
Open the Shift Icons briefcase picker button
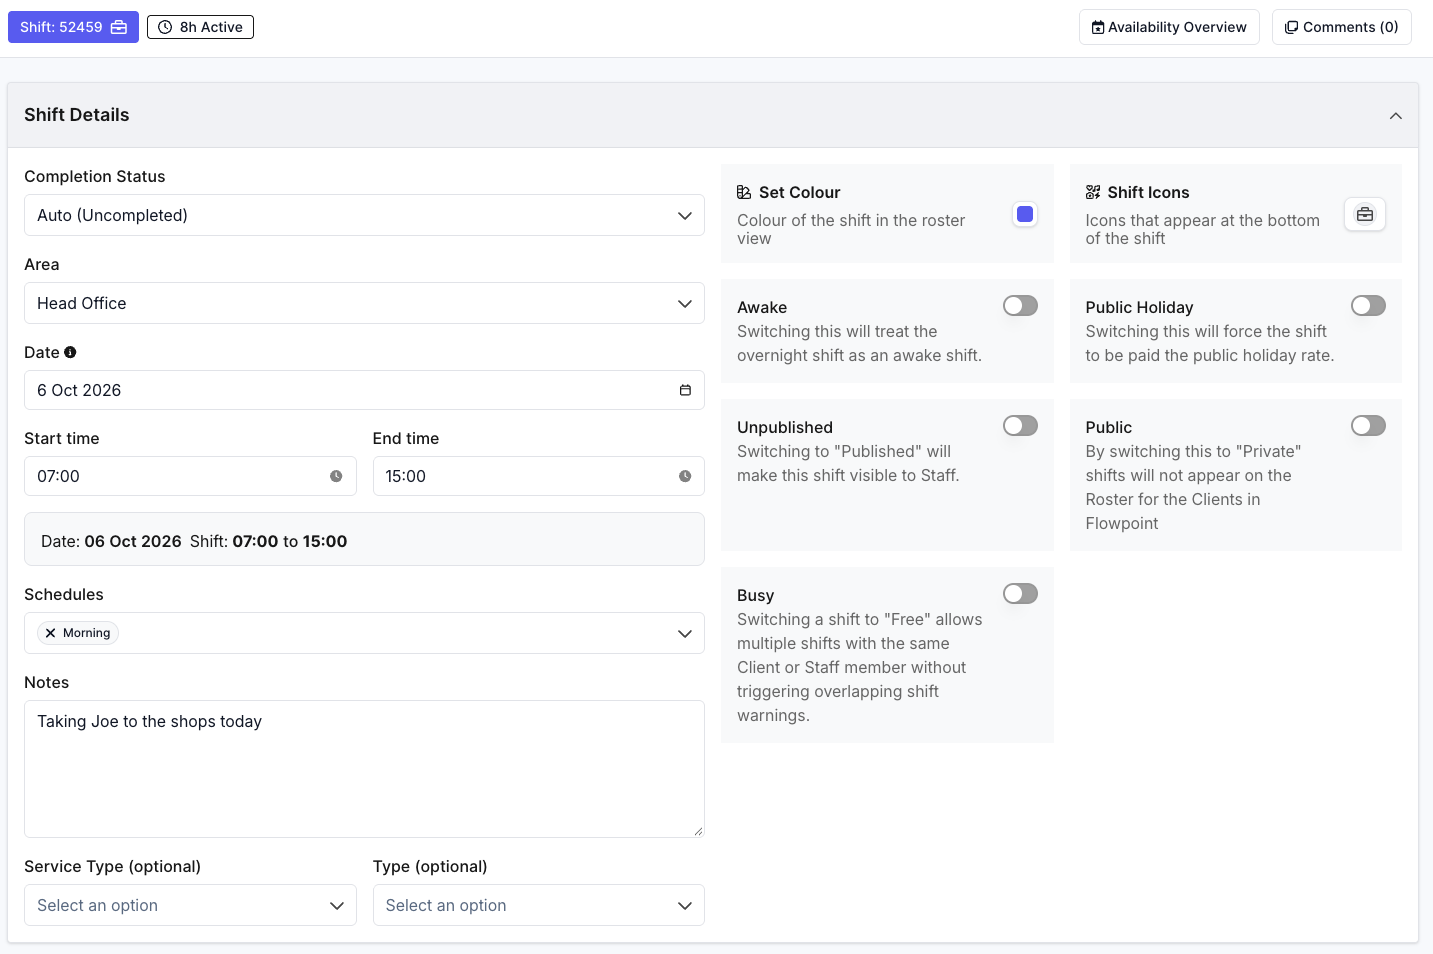click(x=1365, y=214)
